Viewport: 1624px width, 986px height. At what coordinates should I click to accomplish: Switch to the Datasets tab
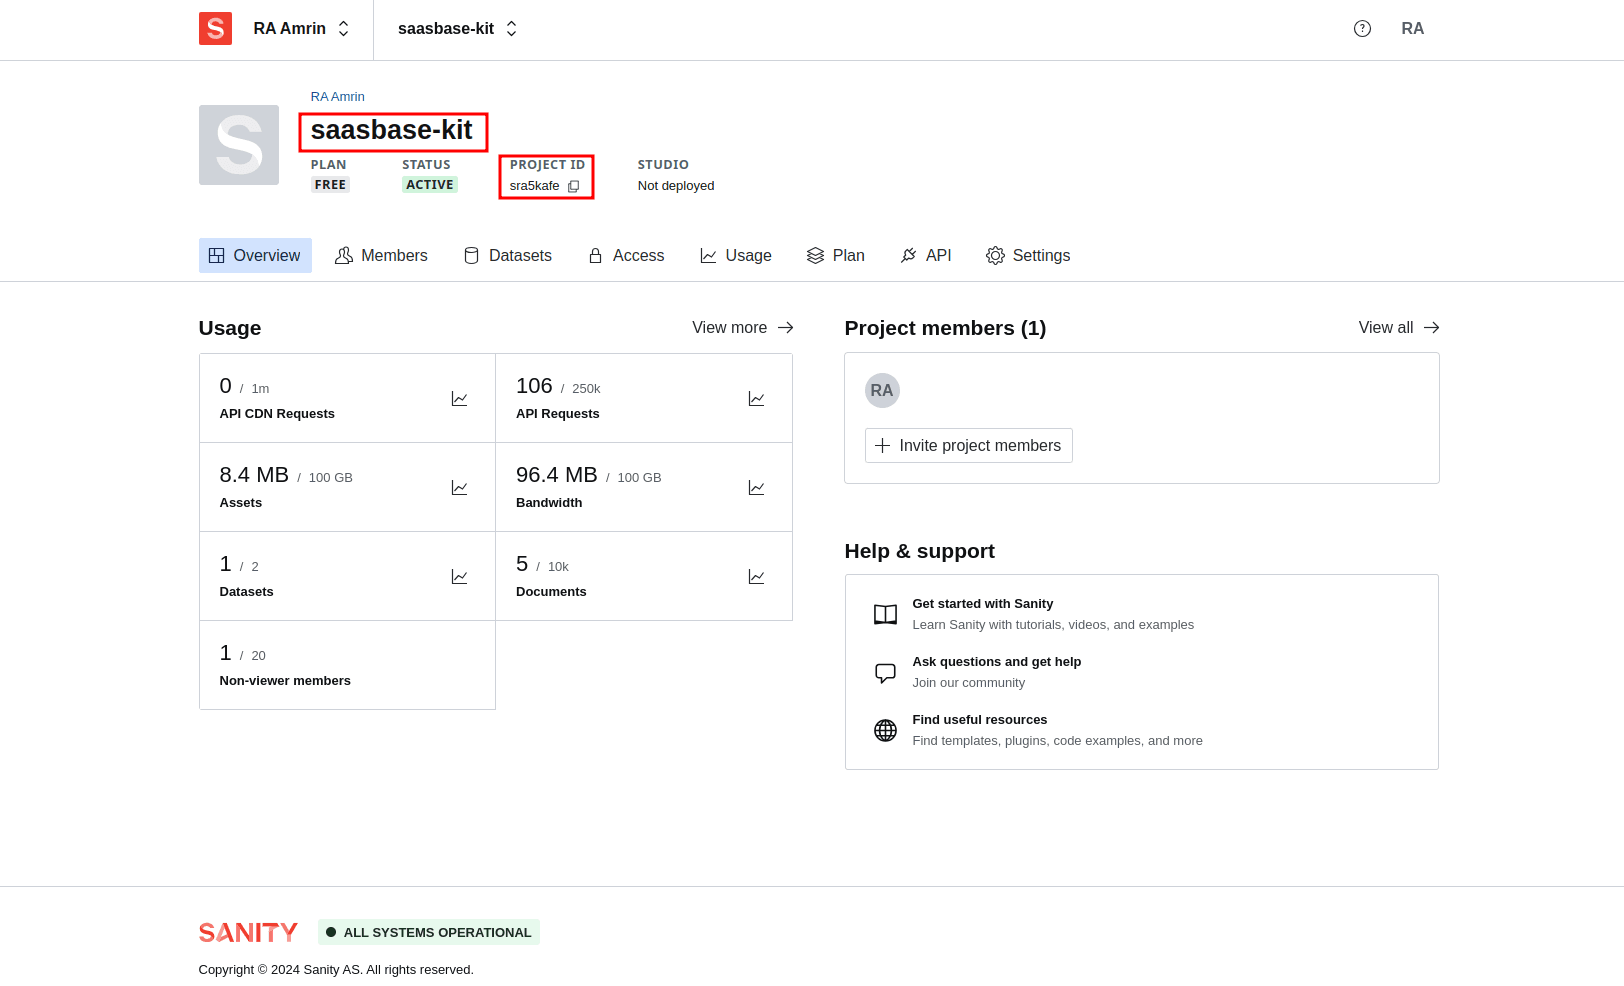coord(508,255)
